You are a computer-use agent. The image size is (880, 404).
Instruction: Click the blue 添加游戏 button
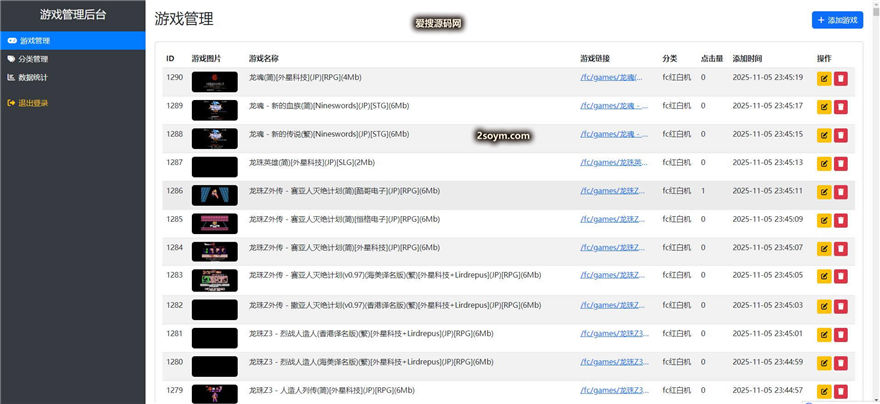tap(837, 20)
